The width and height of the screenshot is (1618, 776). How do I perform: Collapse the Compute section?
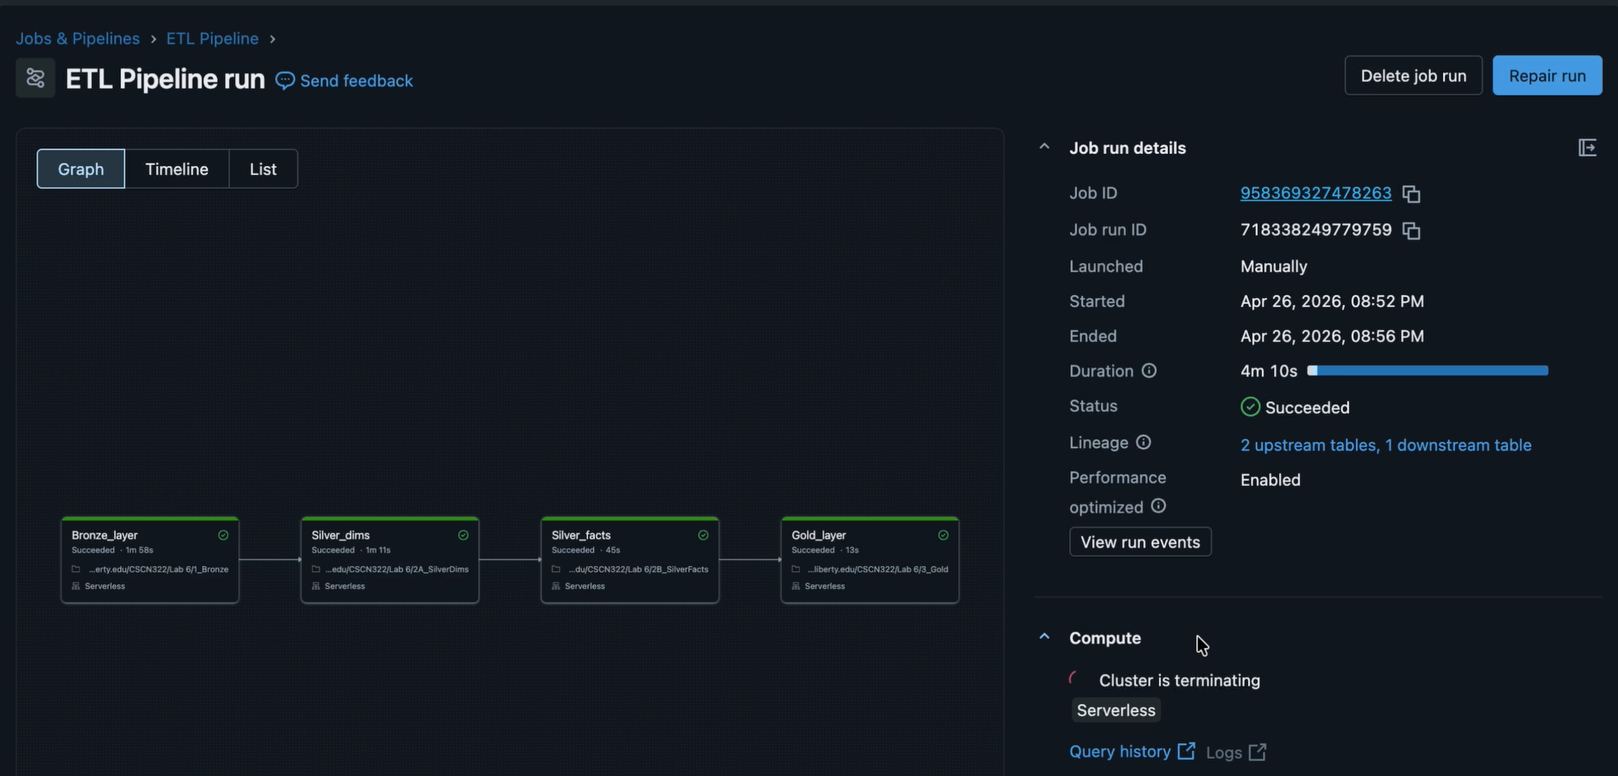tap(1044, 637)
